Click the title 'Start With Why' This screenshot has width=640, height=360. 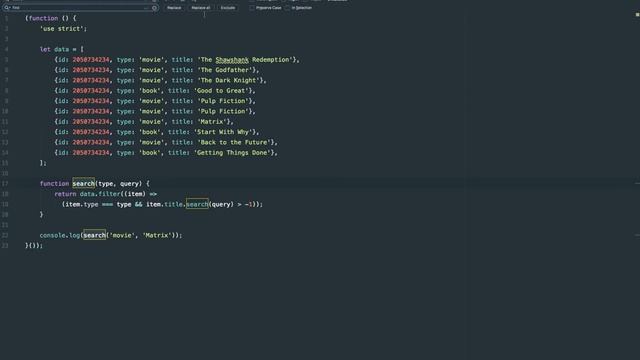pyautogui.click(x=223, y=132)
